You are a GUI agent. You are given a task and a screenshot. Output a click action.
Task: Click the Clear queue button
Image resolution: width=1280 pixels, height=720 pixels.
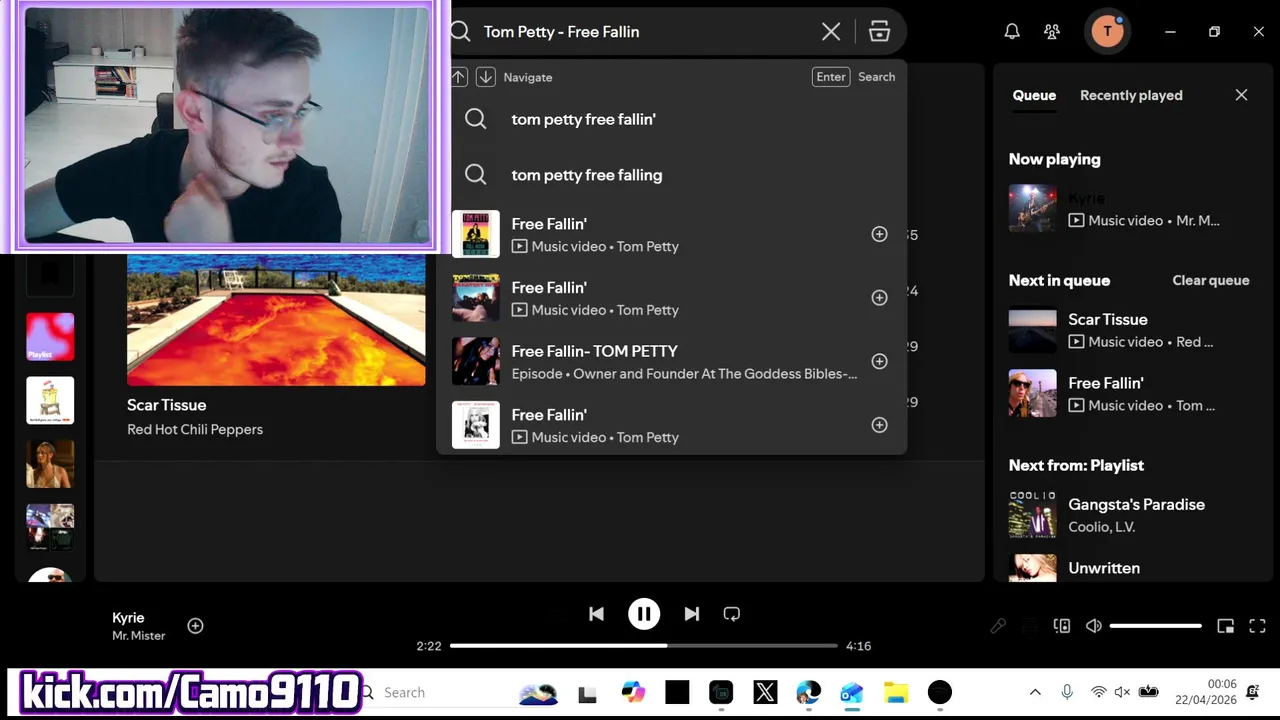point(1210,280)
